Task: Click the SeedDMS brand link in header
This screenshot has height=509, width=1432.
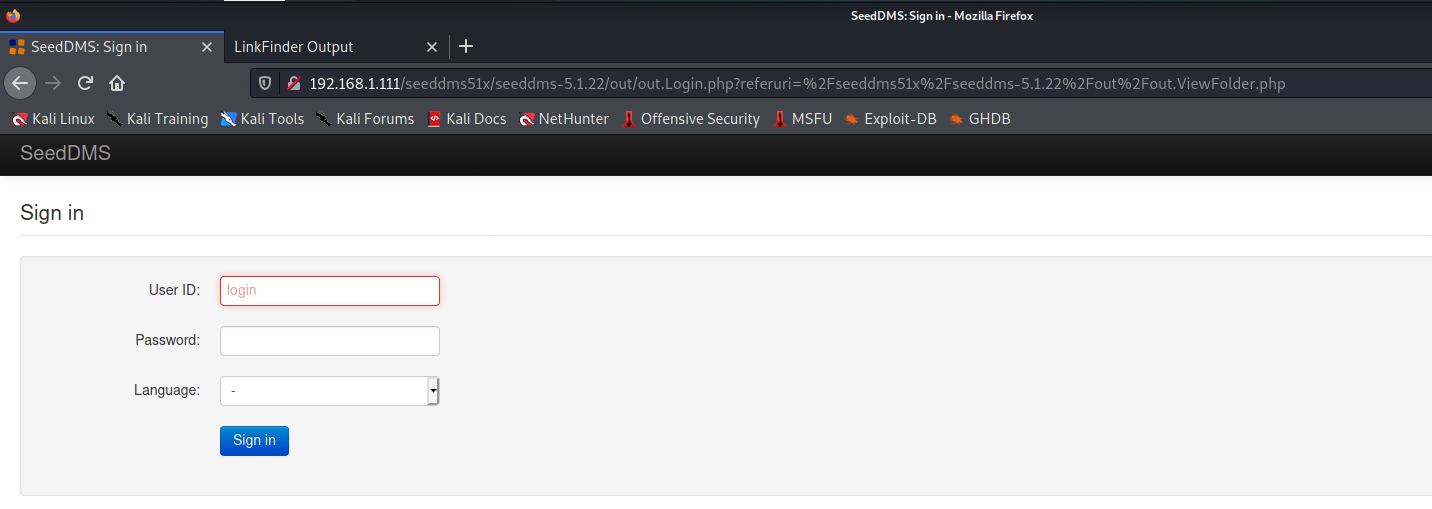Action: 65,154
